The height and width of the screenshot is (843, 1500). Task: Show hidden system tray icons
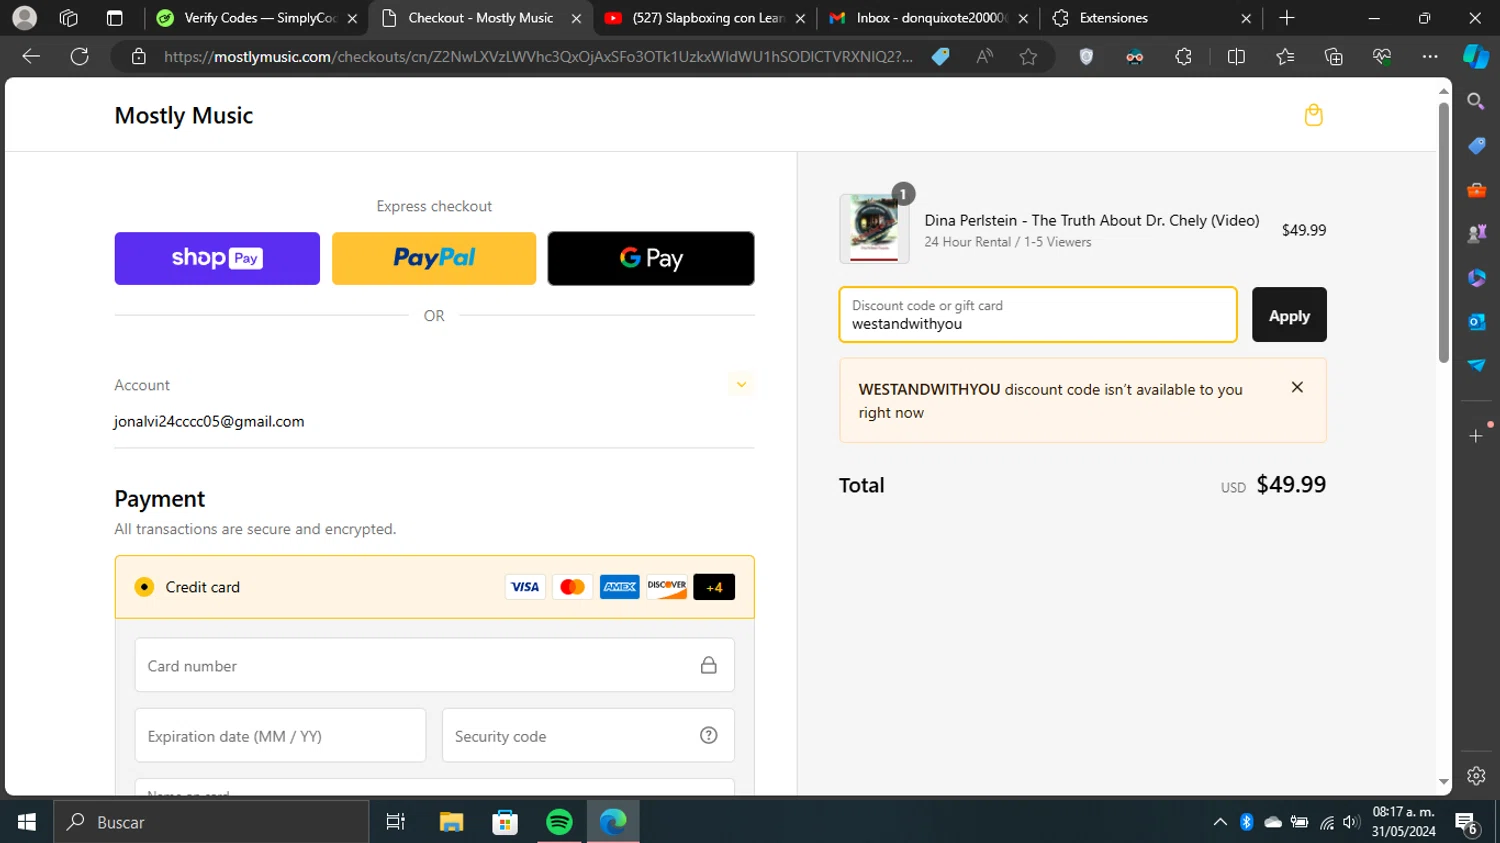[x=1220, y=822]
